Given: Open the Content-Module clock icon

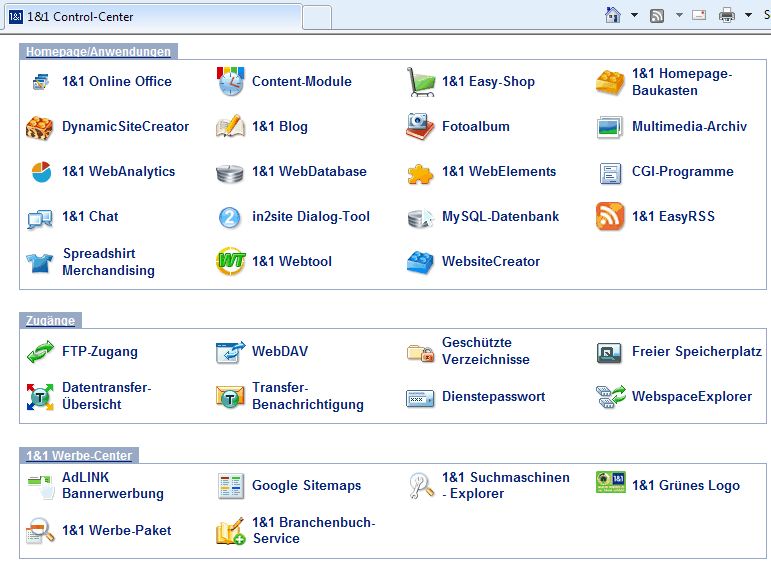Looking at the screenshot, I should (230, 82).
